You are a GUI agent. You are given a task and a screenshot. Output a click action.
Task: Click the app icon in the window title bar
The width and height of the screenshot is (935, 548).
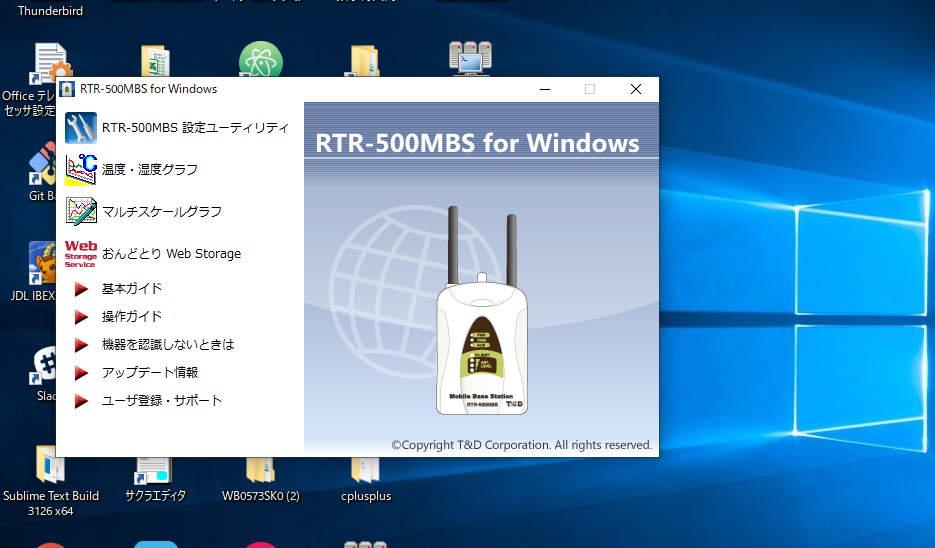click(68, 89)
